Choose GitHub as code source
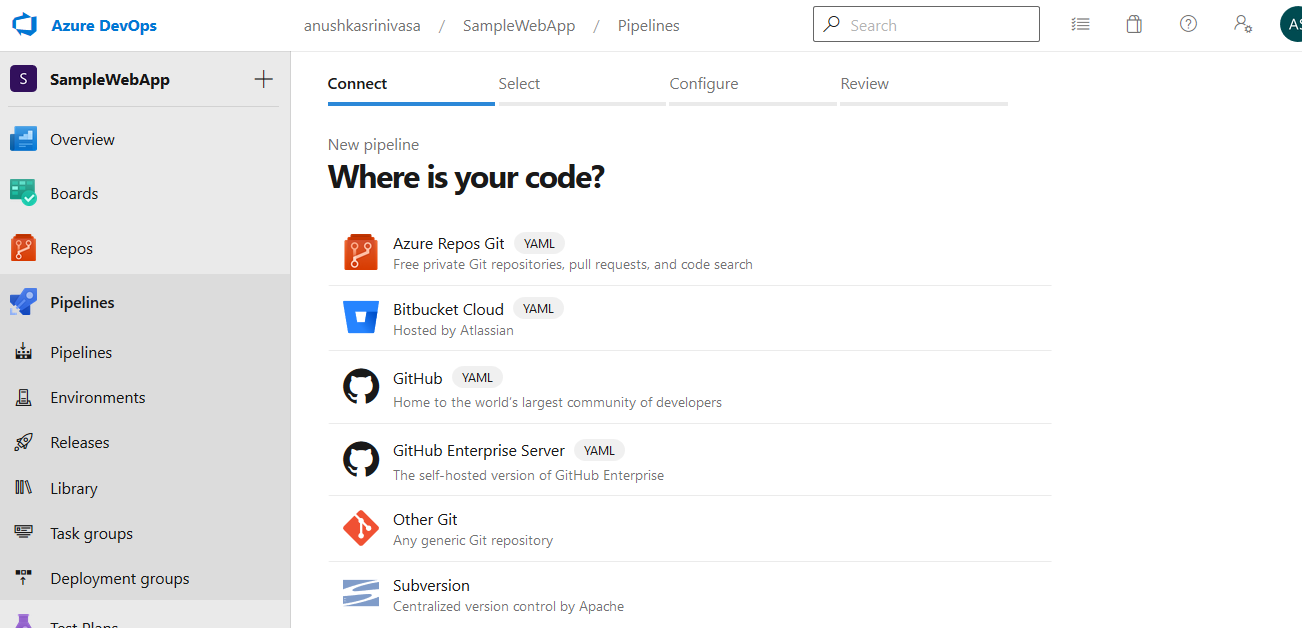 pos(690,387)
